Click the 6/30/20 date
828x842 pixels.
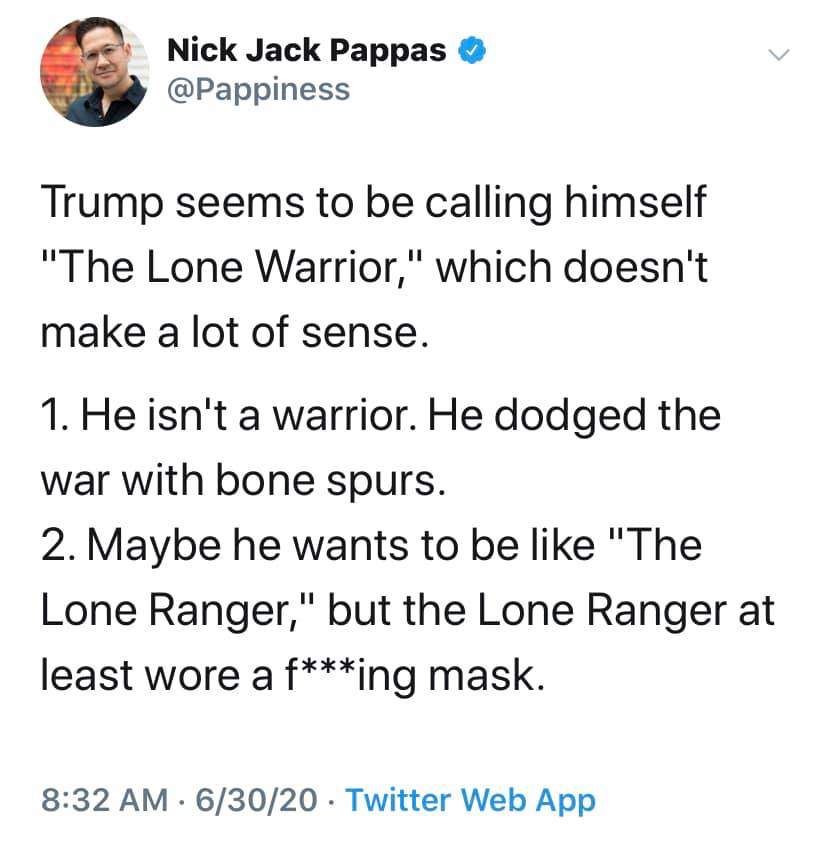pos(258,800)
